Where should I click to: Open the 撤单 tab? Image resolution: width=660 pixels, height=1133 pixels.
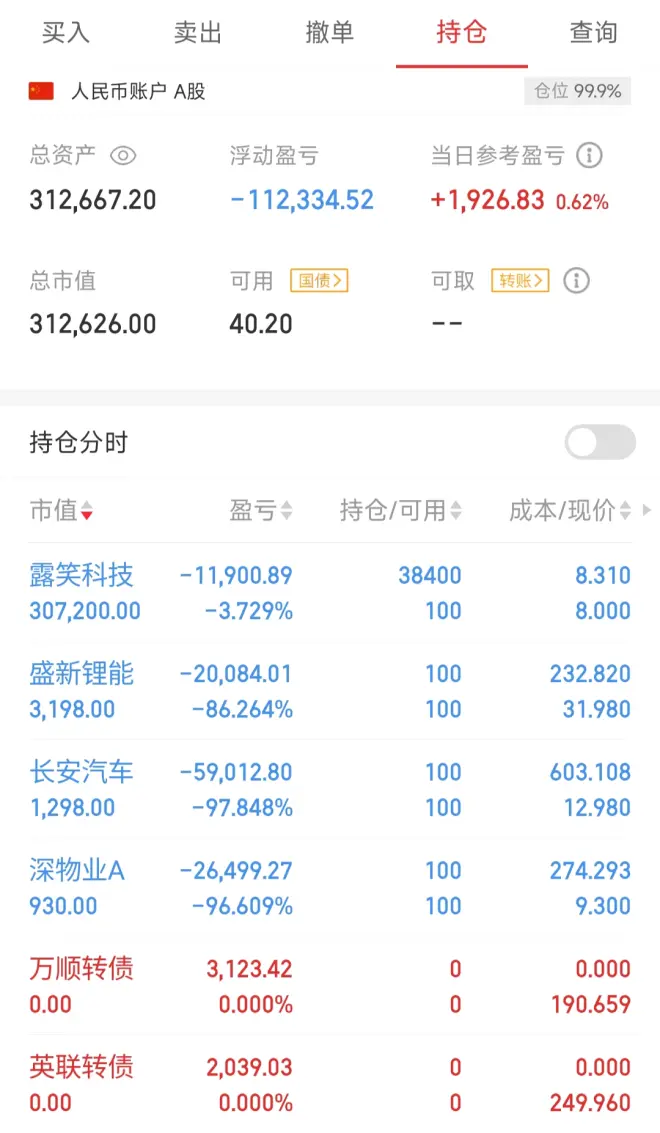(x=330, y=33)
